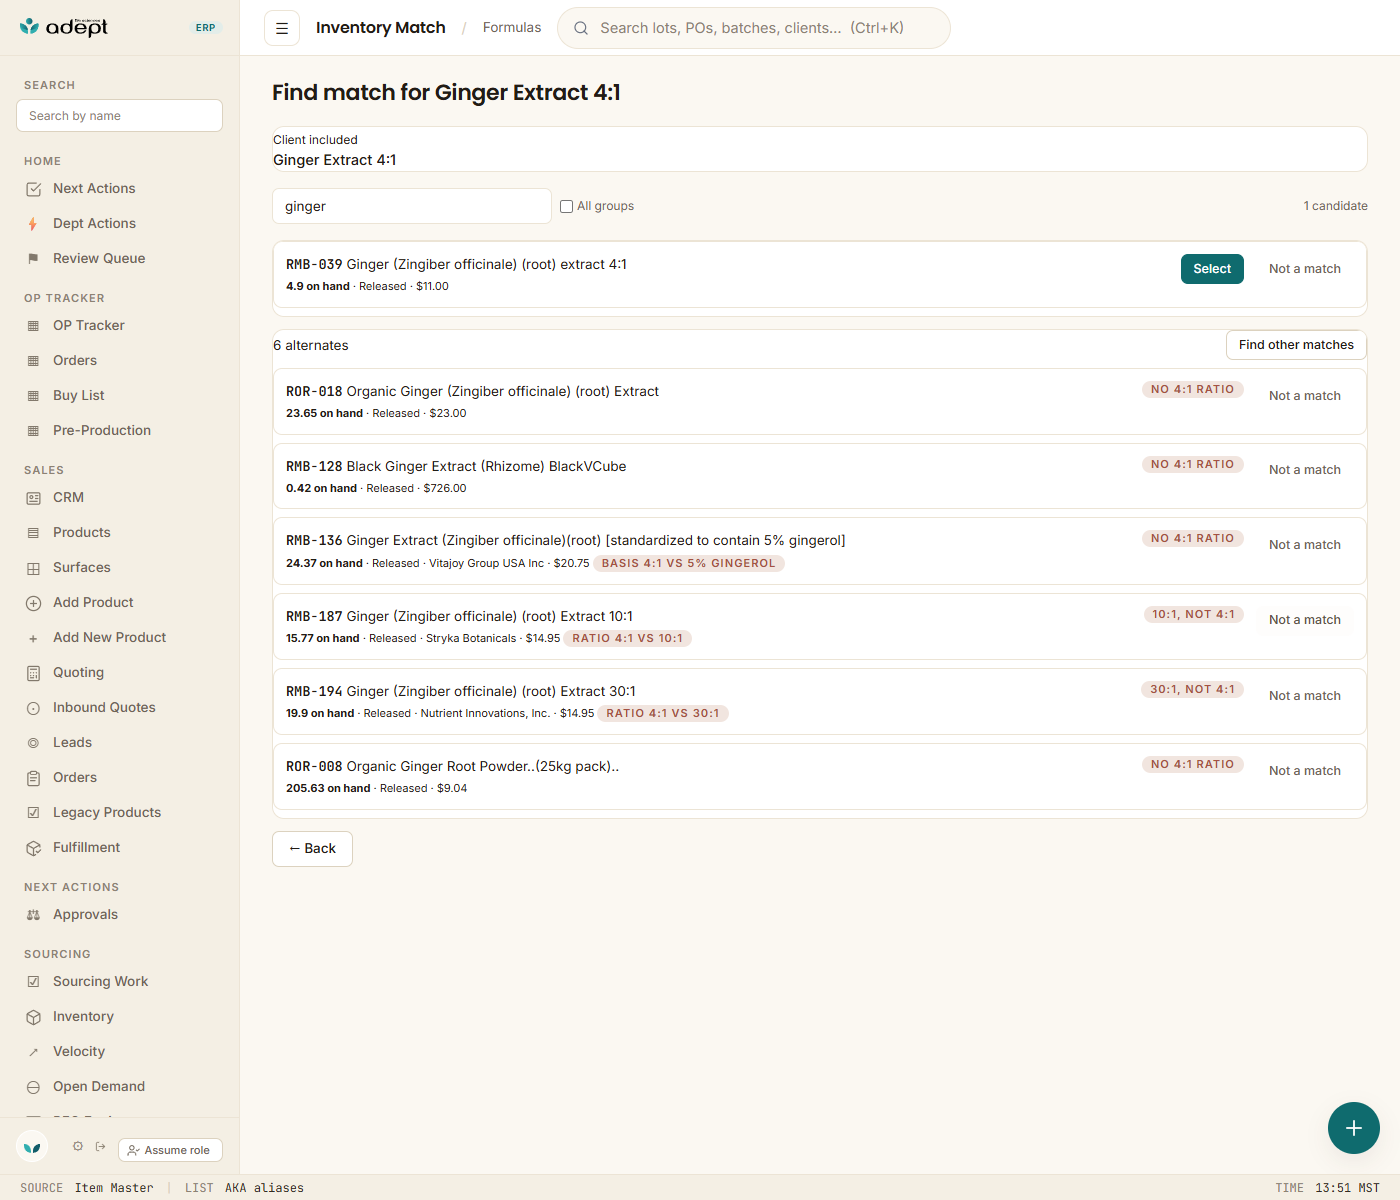Click the ginger filter input field
Viewport: 1400px width, 1200px height.
tap(412, 206)
